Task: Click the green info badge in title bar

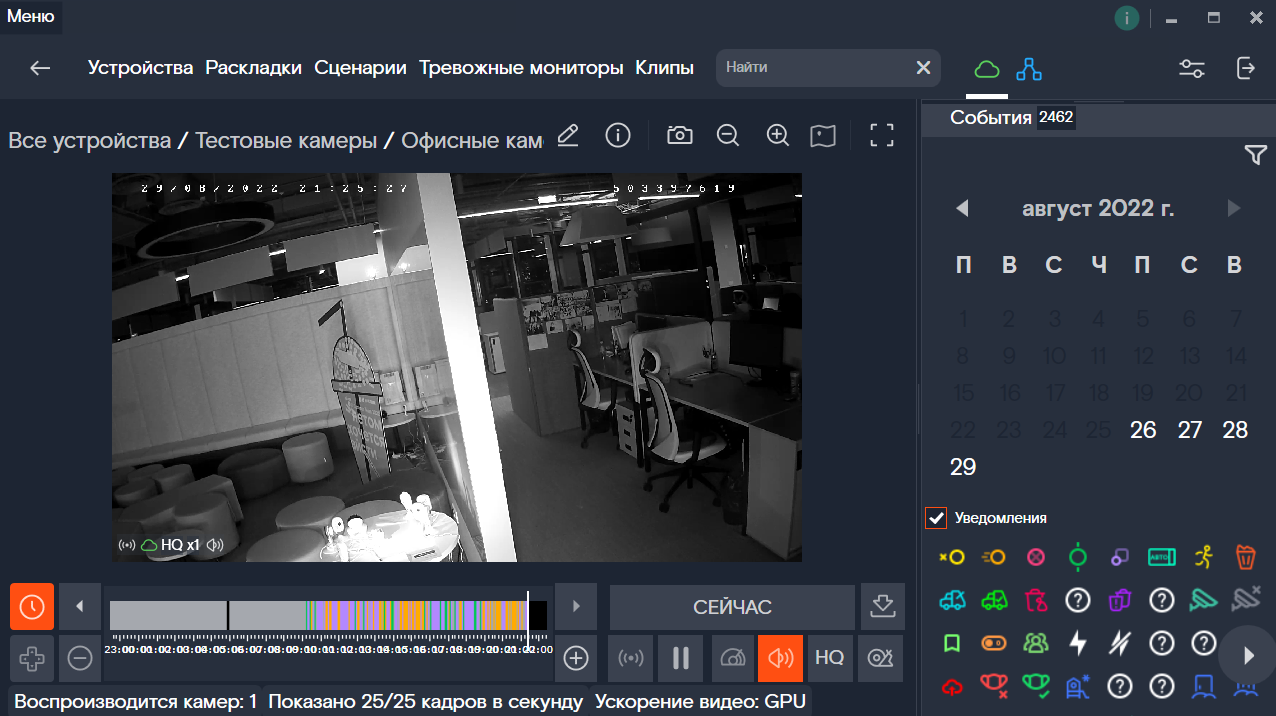Action: [1127, 17]
